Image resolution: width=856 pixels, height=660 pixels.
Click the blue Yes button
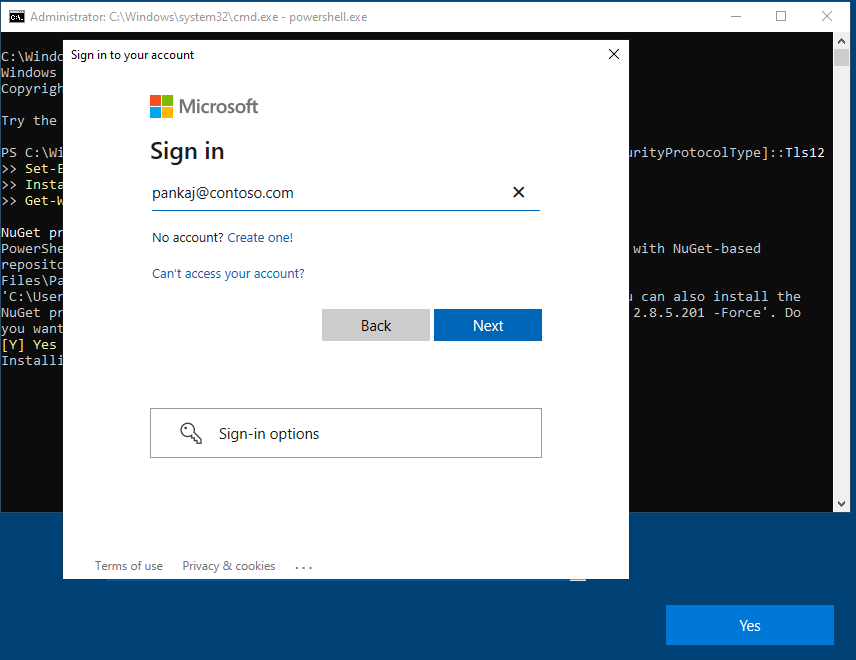coord(749,625)
